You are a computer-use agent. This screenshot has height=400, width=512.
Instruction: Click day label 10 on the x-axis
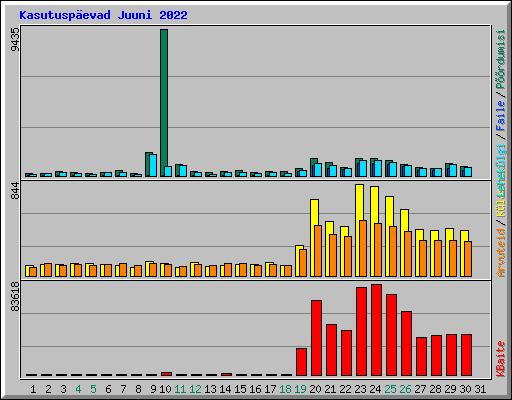pos(165,389)
